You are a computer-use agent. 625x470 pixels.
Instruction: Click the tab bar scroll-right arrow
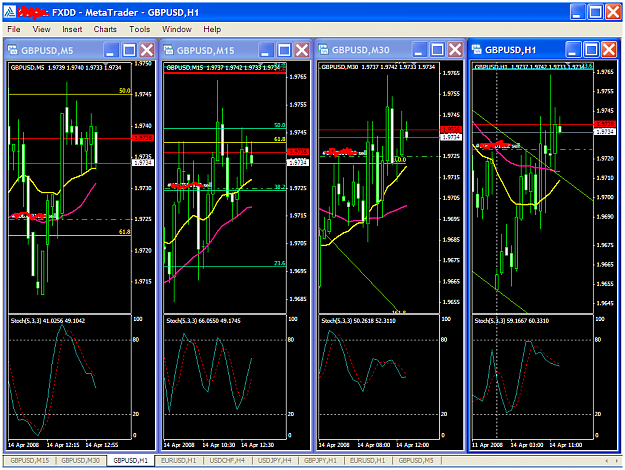pyautogui.click(x=615, y=461)
